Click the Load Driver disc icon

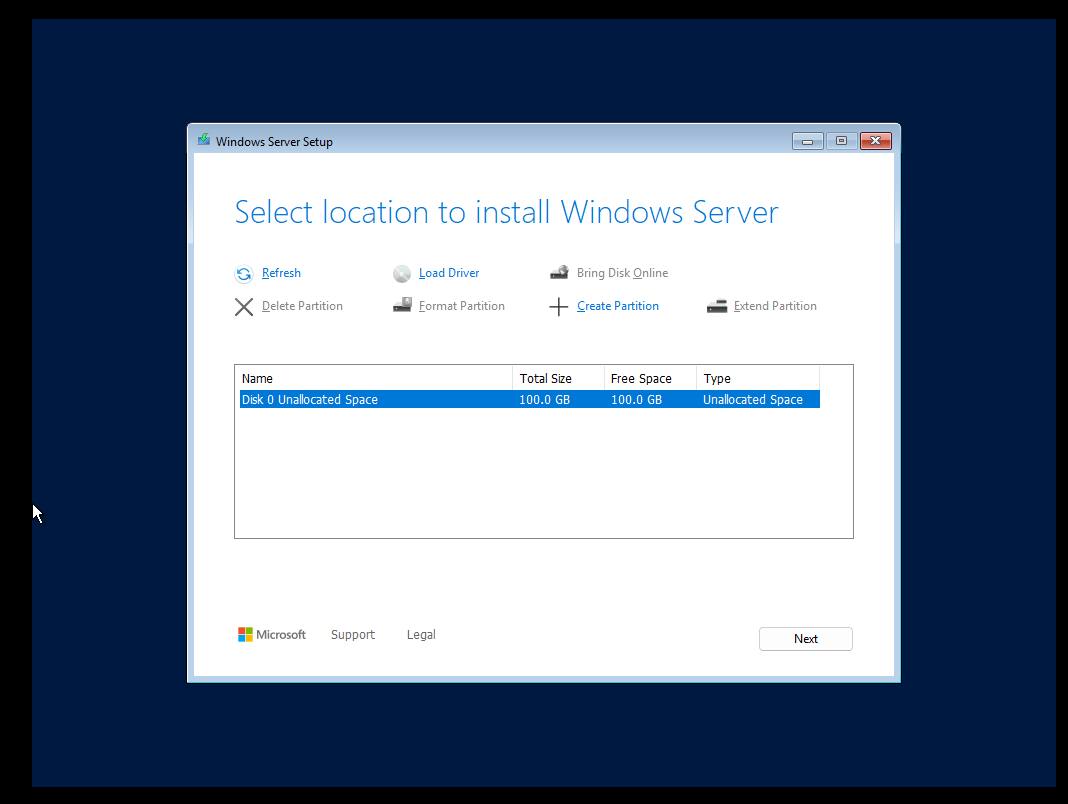pyautogui.click(x=402, y=274)
